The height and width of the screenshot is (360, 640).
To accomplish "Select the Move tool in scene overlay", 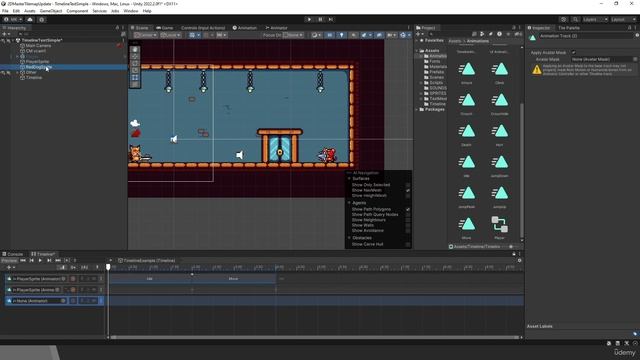I will pos(135,56).
